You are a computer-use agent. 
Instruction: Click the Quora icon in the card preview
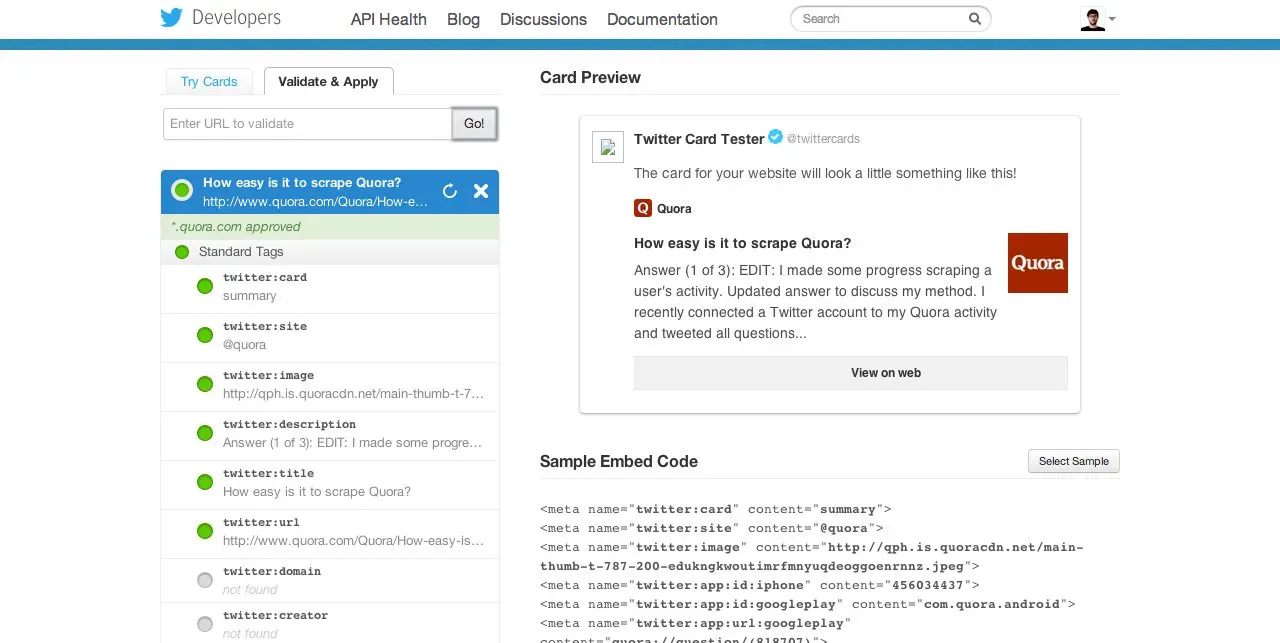(643, 208)
